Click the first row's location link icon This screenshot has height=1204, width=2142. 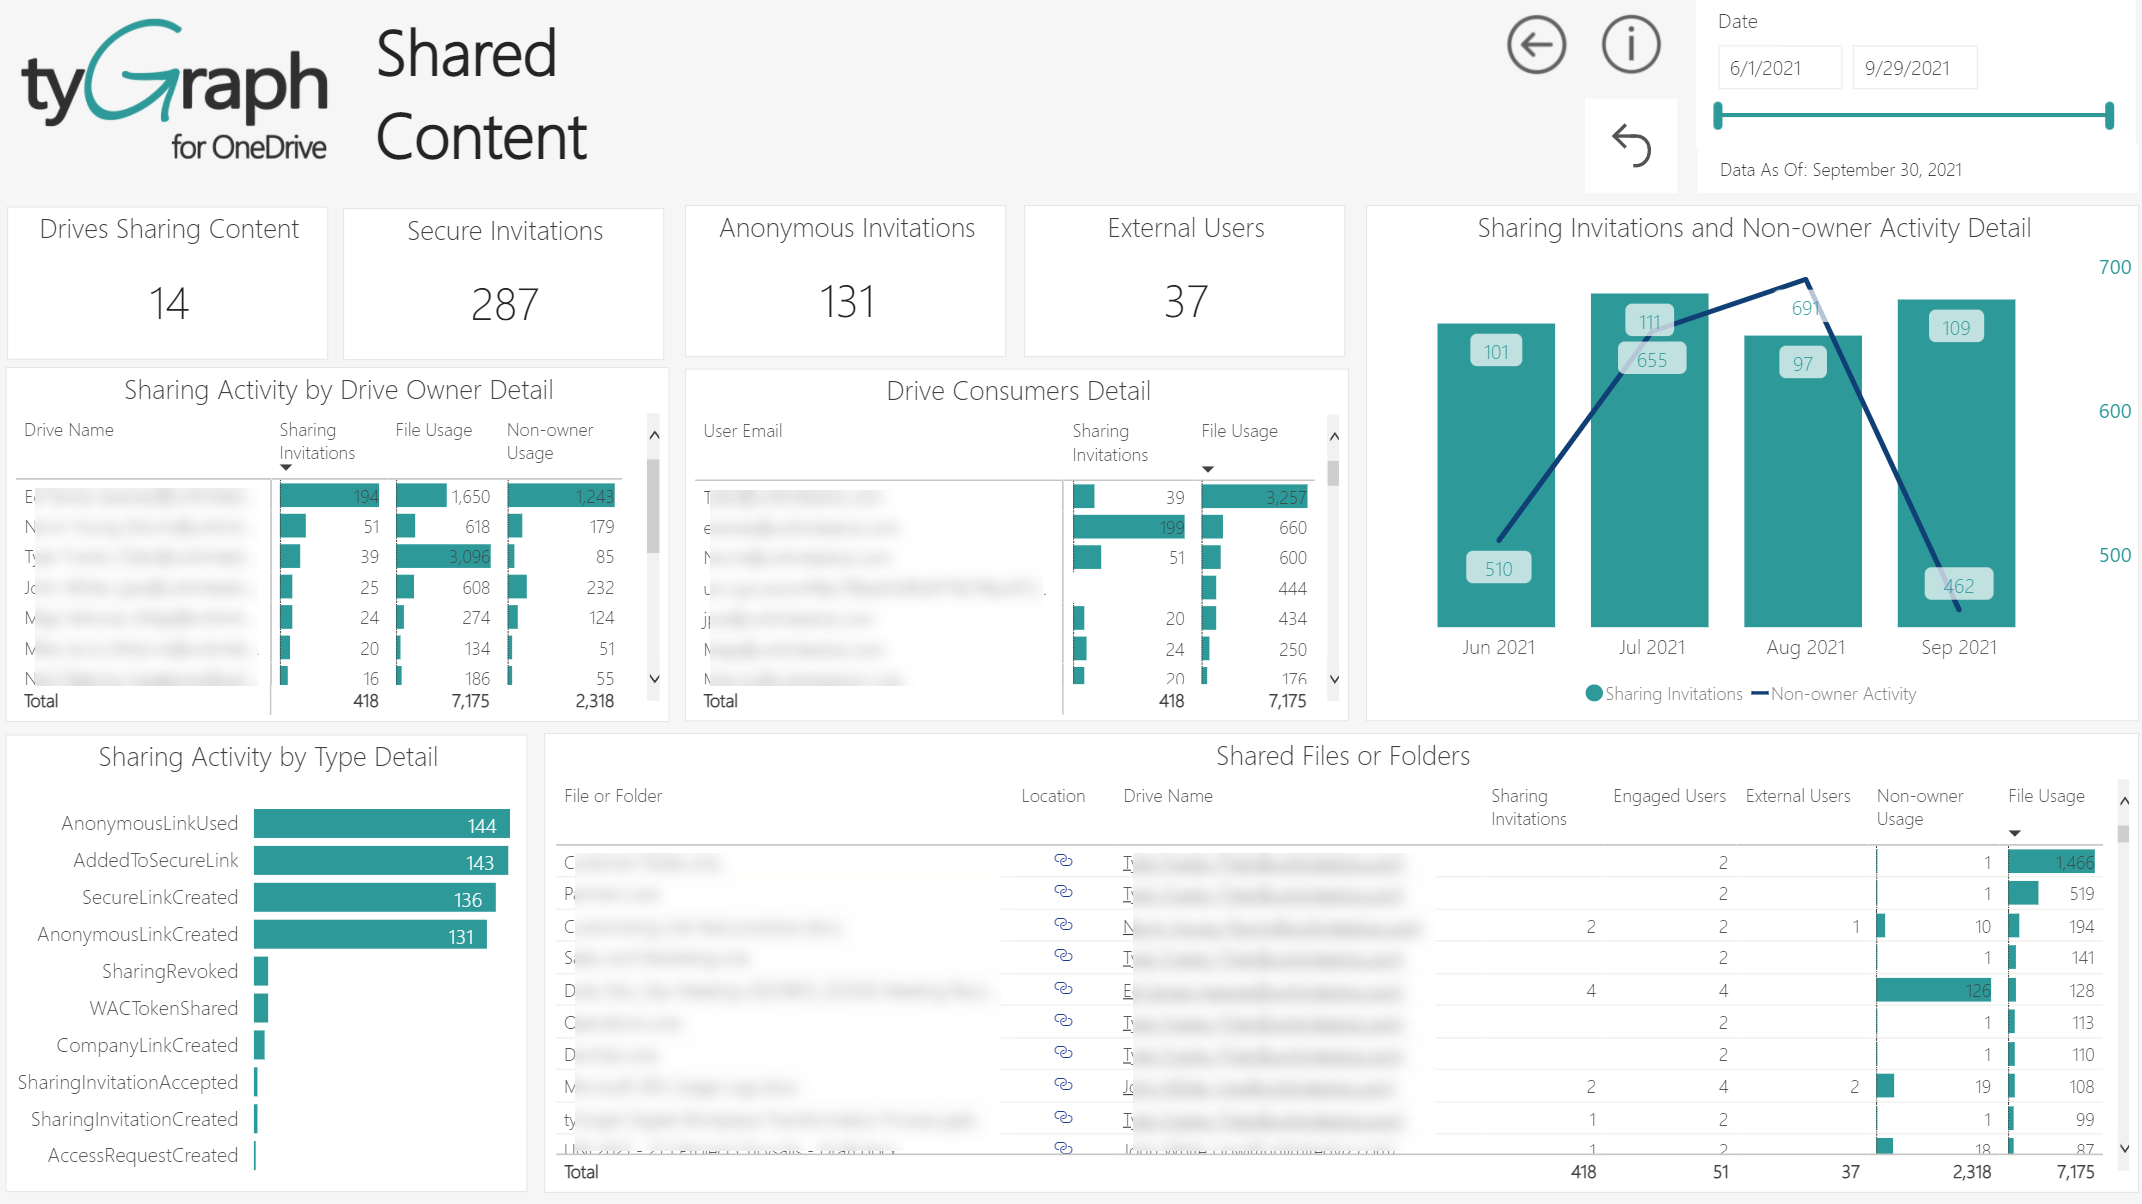pos(1063,860)
